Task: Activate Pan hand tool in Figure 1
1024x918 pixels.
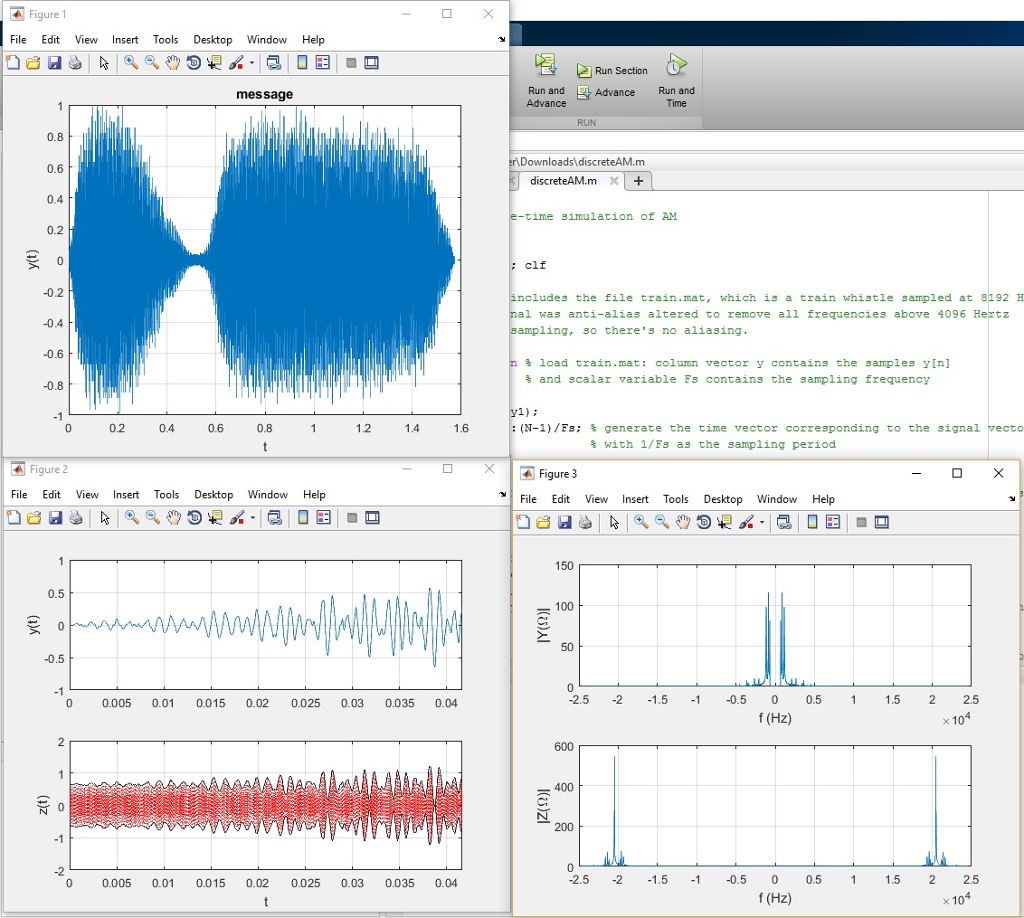Action: [172, 63]
